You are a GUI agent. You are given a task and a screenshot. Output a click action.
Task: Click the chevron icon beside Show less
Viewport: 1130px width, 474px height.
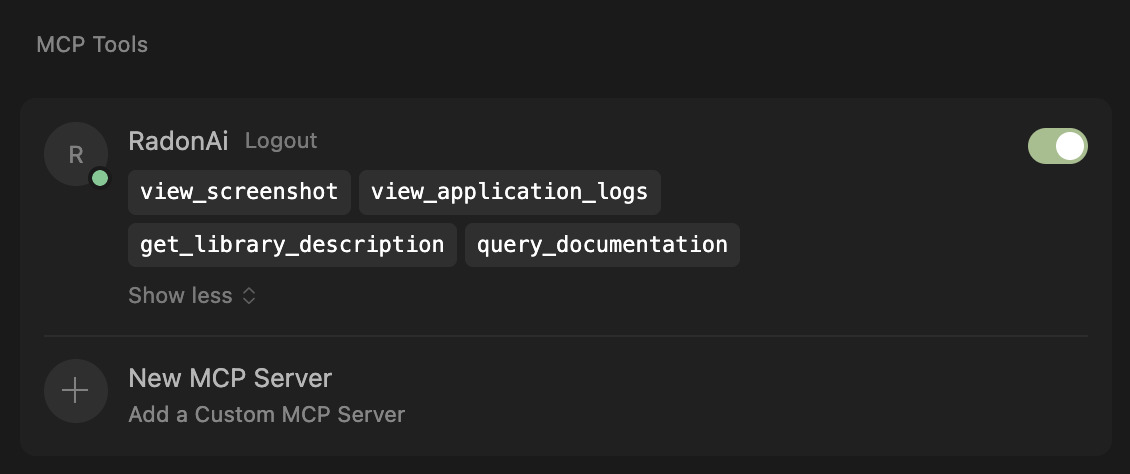coord(249,296)
